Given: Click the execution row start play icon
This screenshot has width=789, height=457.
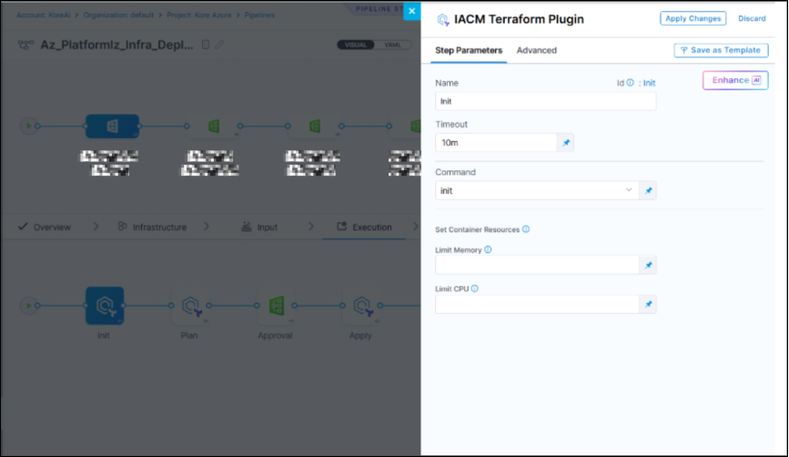Looking at the screenshot, I should coord(29,306).
